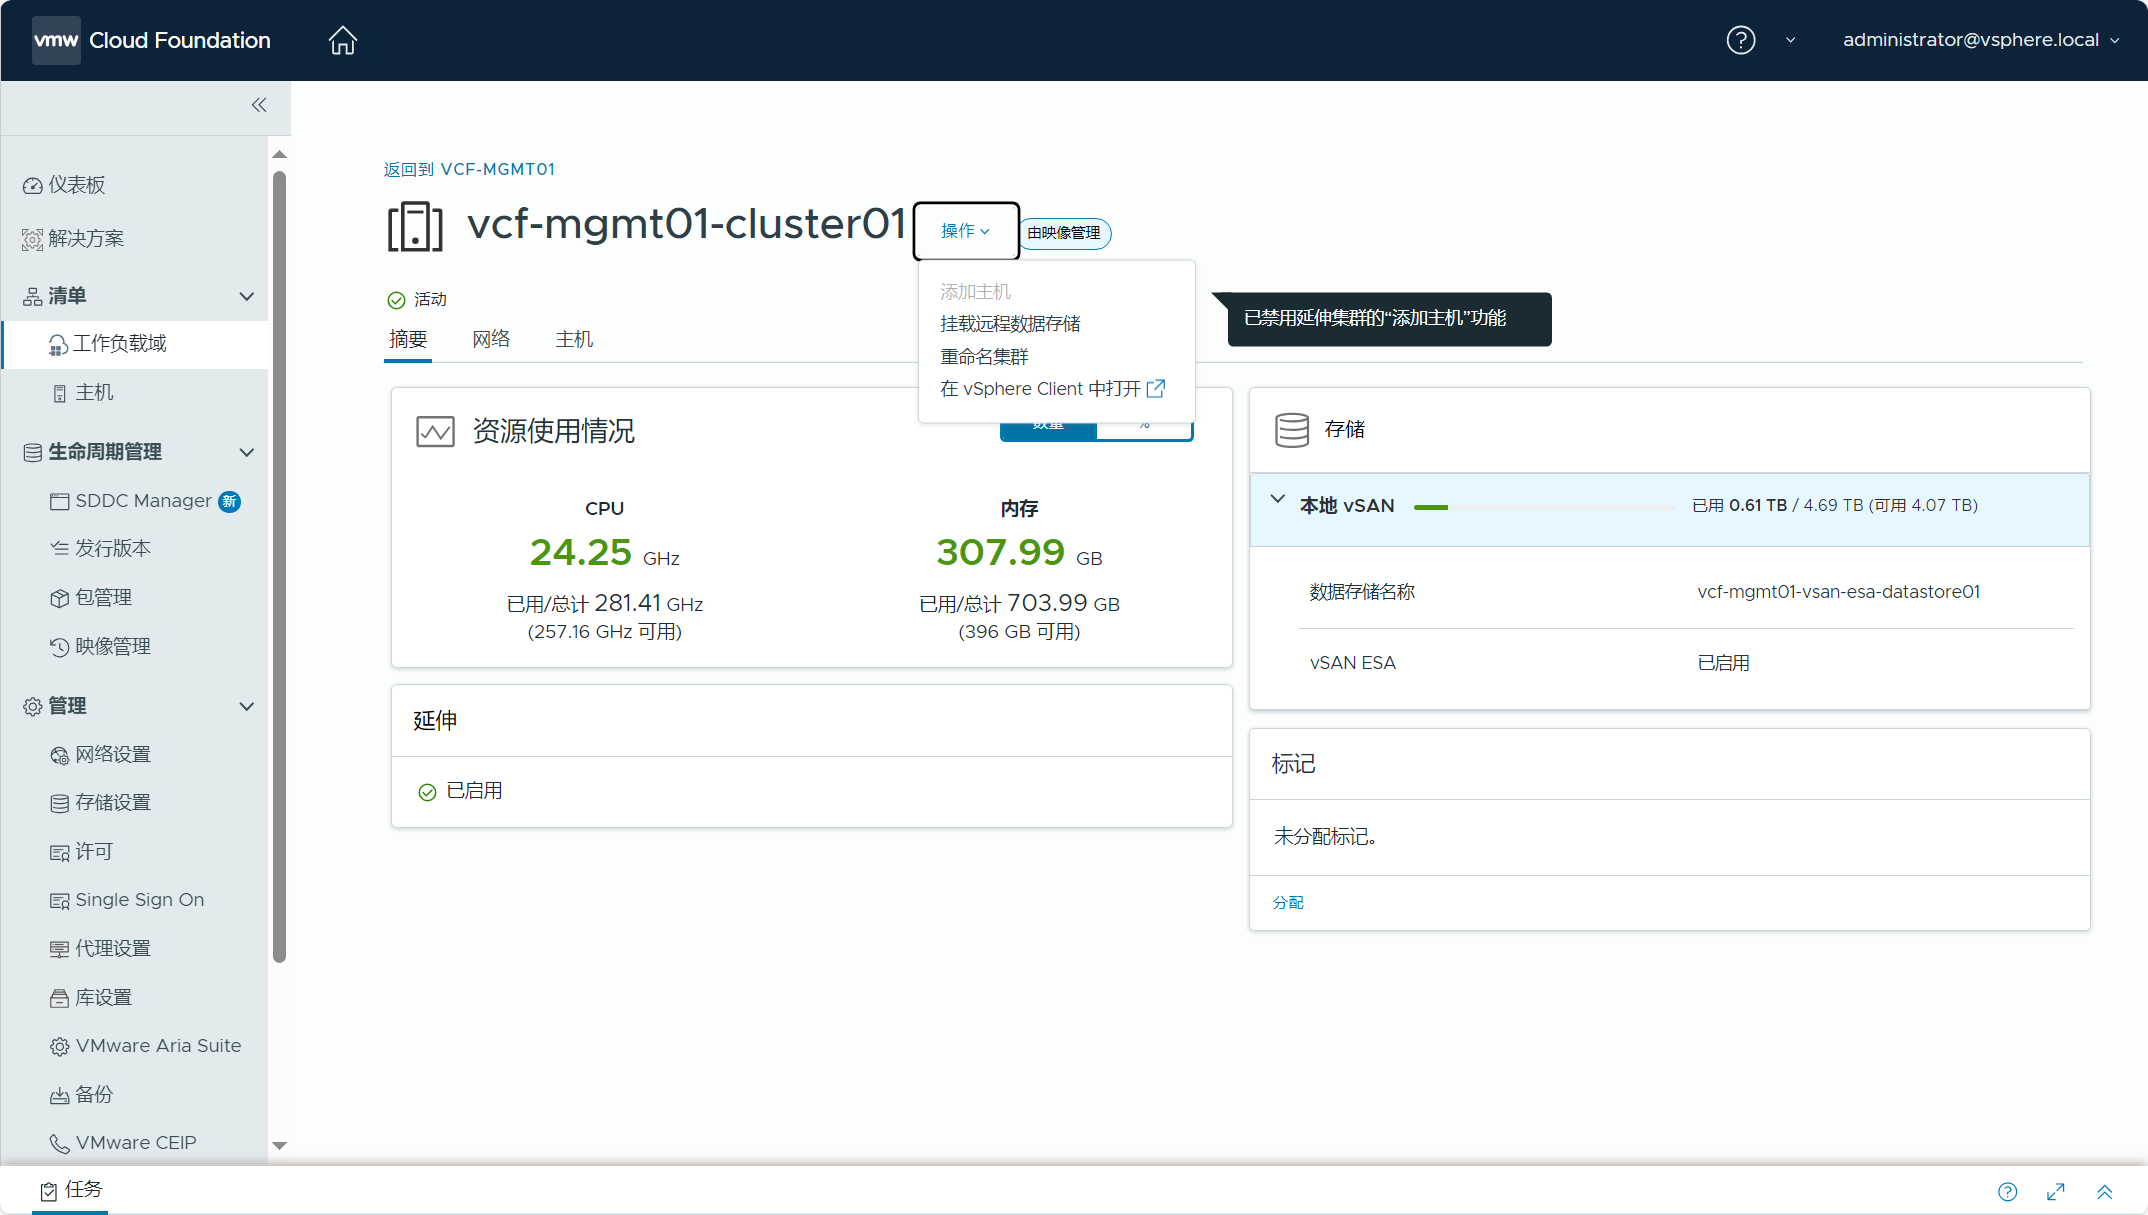2148x1215 pixels.
Task: Open 备份 backup settings in sidebar
Action: (94, 1094)
